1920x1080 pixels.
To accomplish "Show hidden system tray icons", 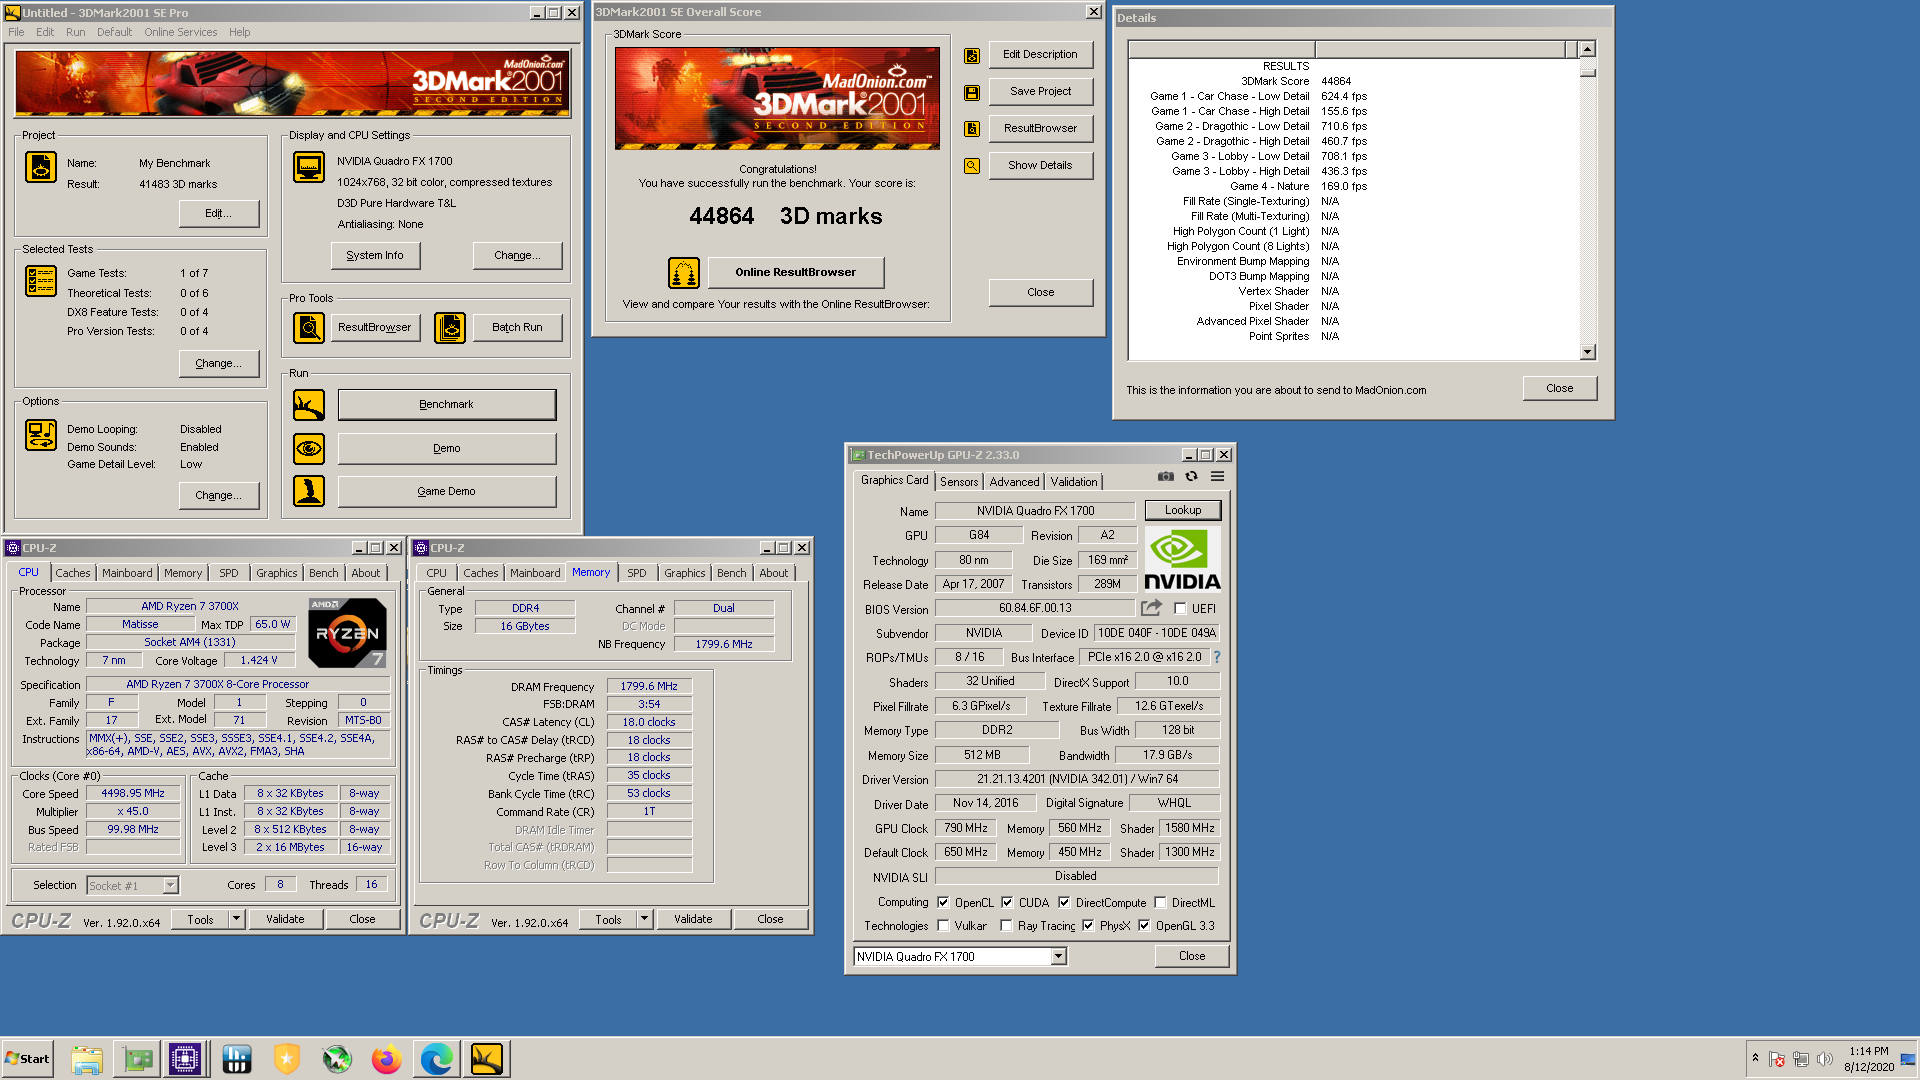I will [x=1755, y=1059].
